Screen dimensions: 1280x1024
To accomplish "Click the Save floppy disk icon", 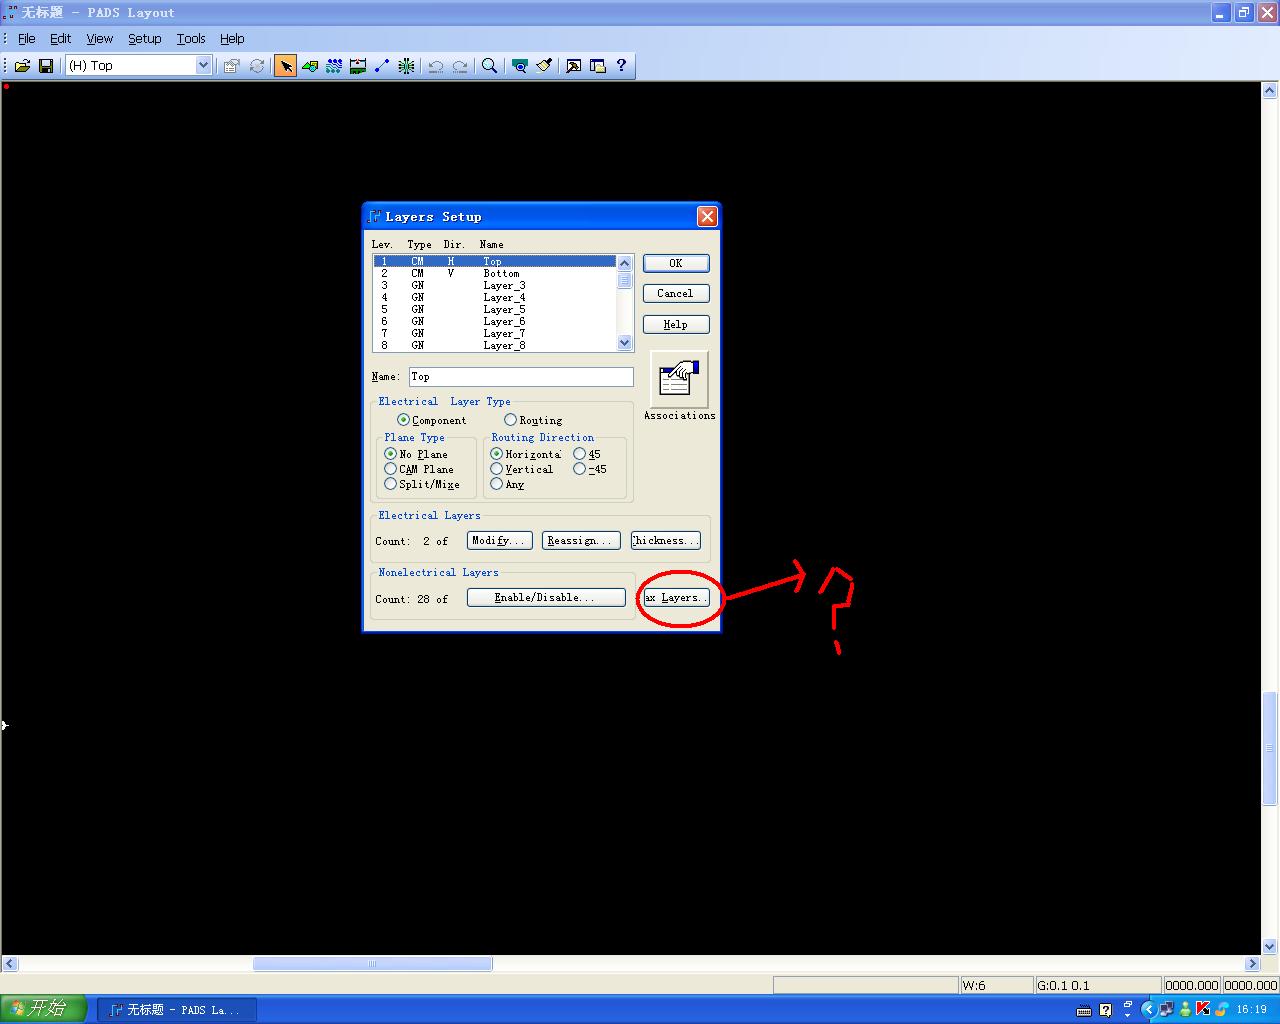I will click(46, 66).
